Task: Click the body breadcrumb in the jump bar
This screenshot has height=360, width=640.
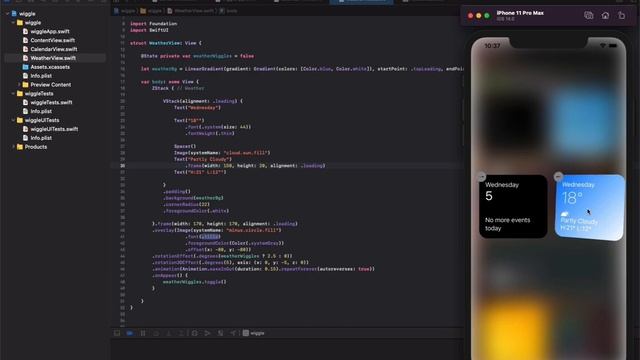Action: coord(228,11)
